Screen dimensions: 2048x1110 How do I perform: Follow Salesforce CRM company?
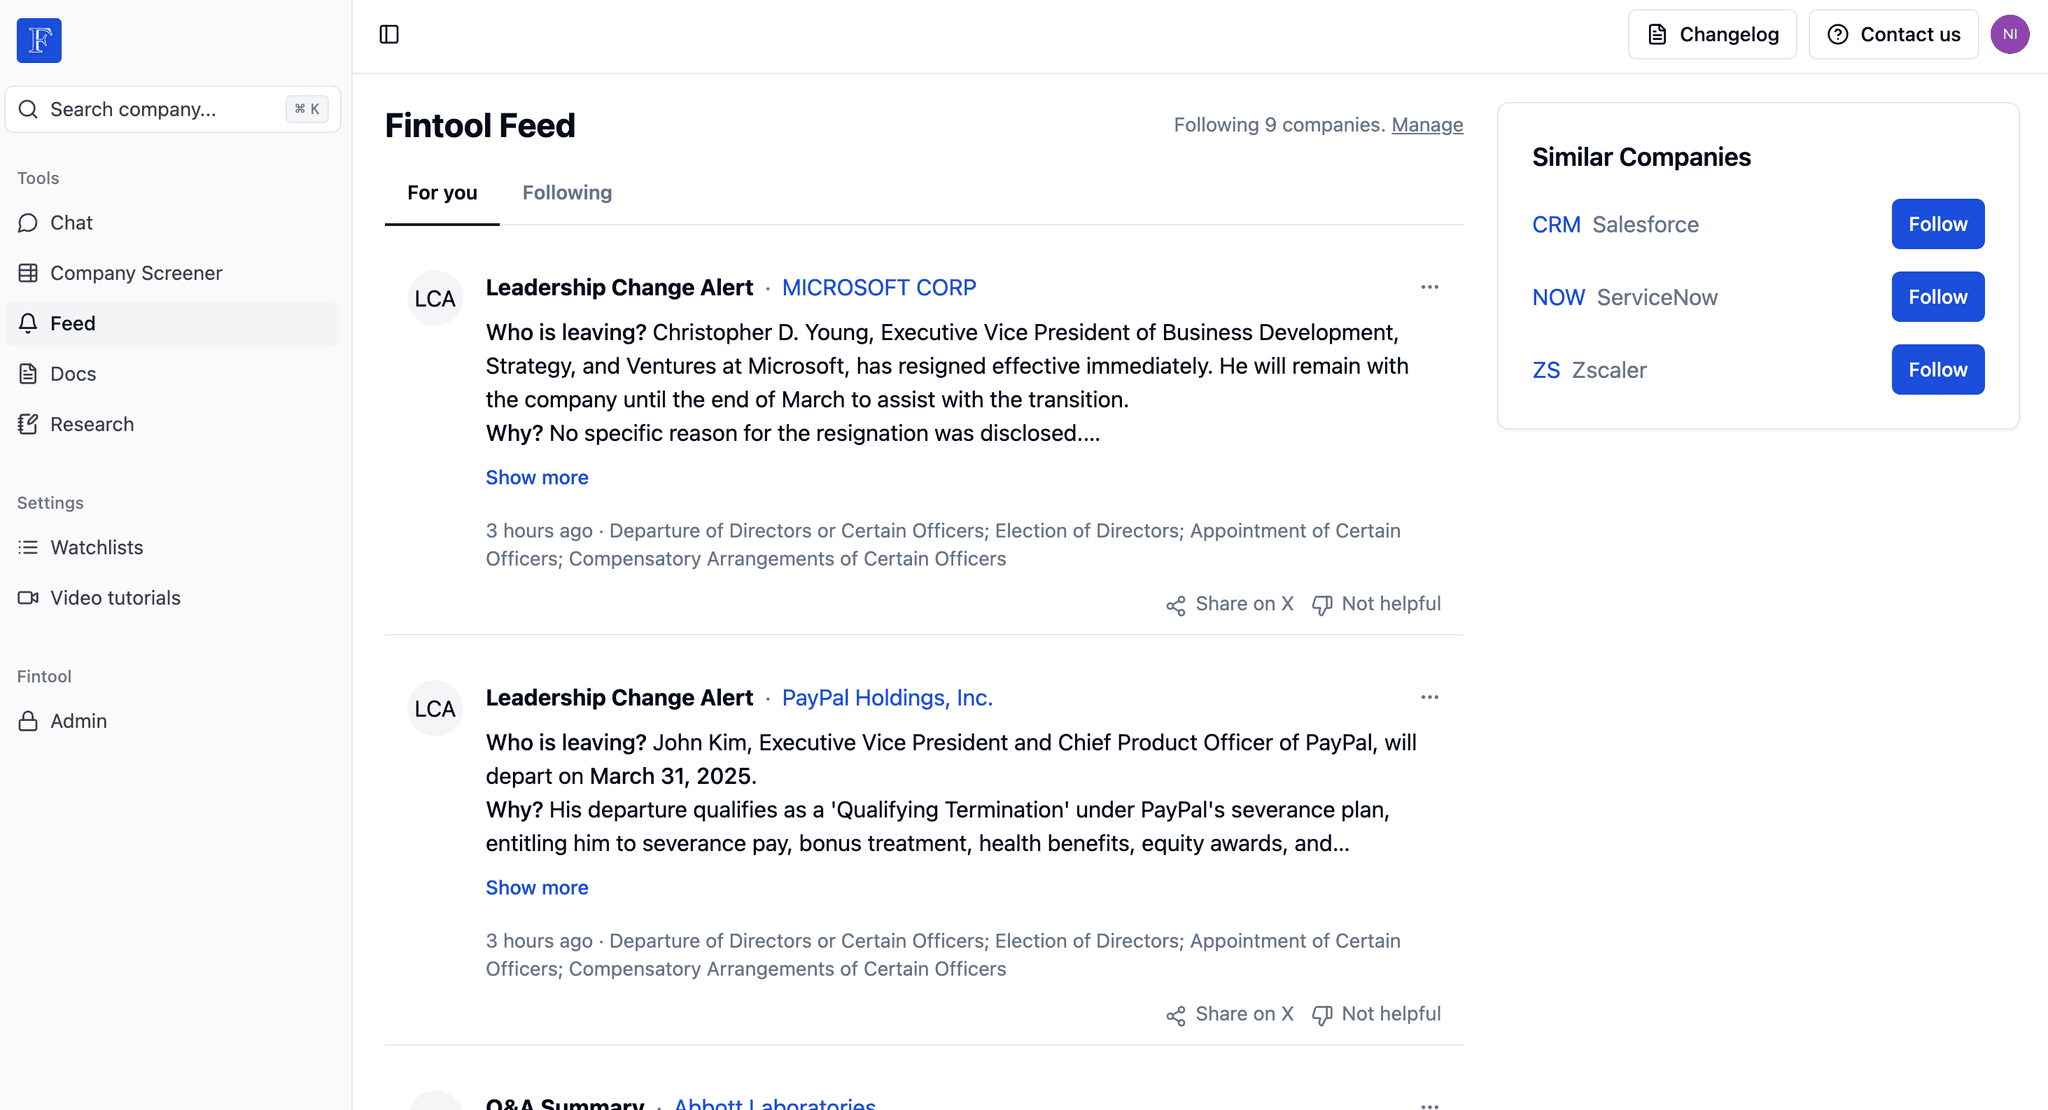point(1937,223)
